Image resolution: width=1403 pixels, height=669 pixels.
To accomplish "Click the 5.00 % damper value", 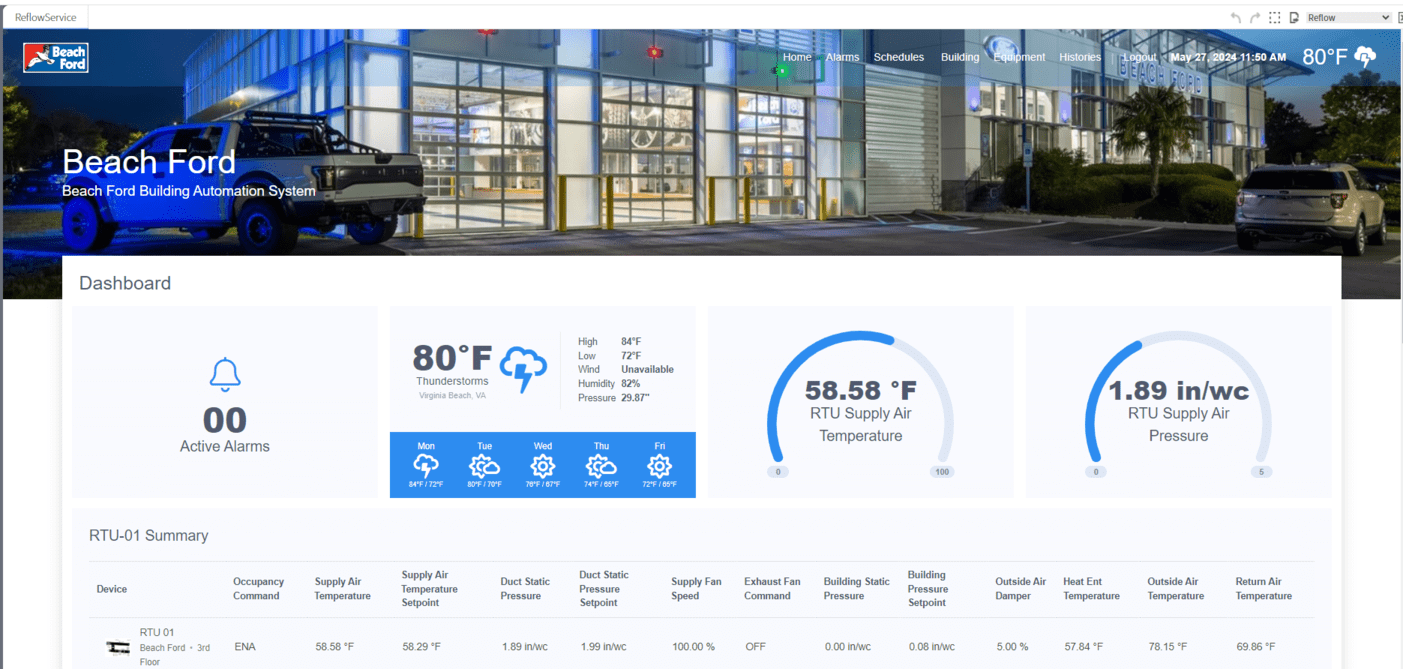I will [x=1011, y=647].
